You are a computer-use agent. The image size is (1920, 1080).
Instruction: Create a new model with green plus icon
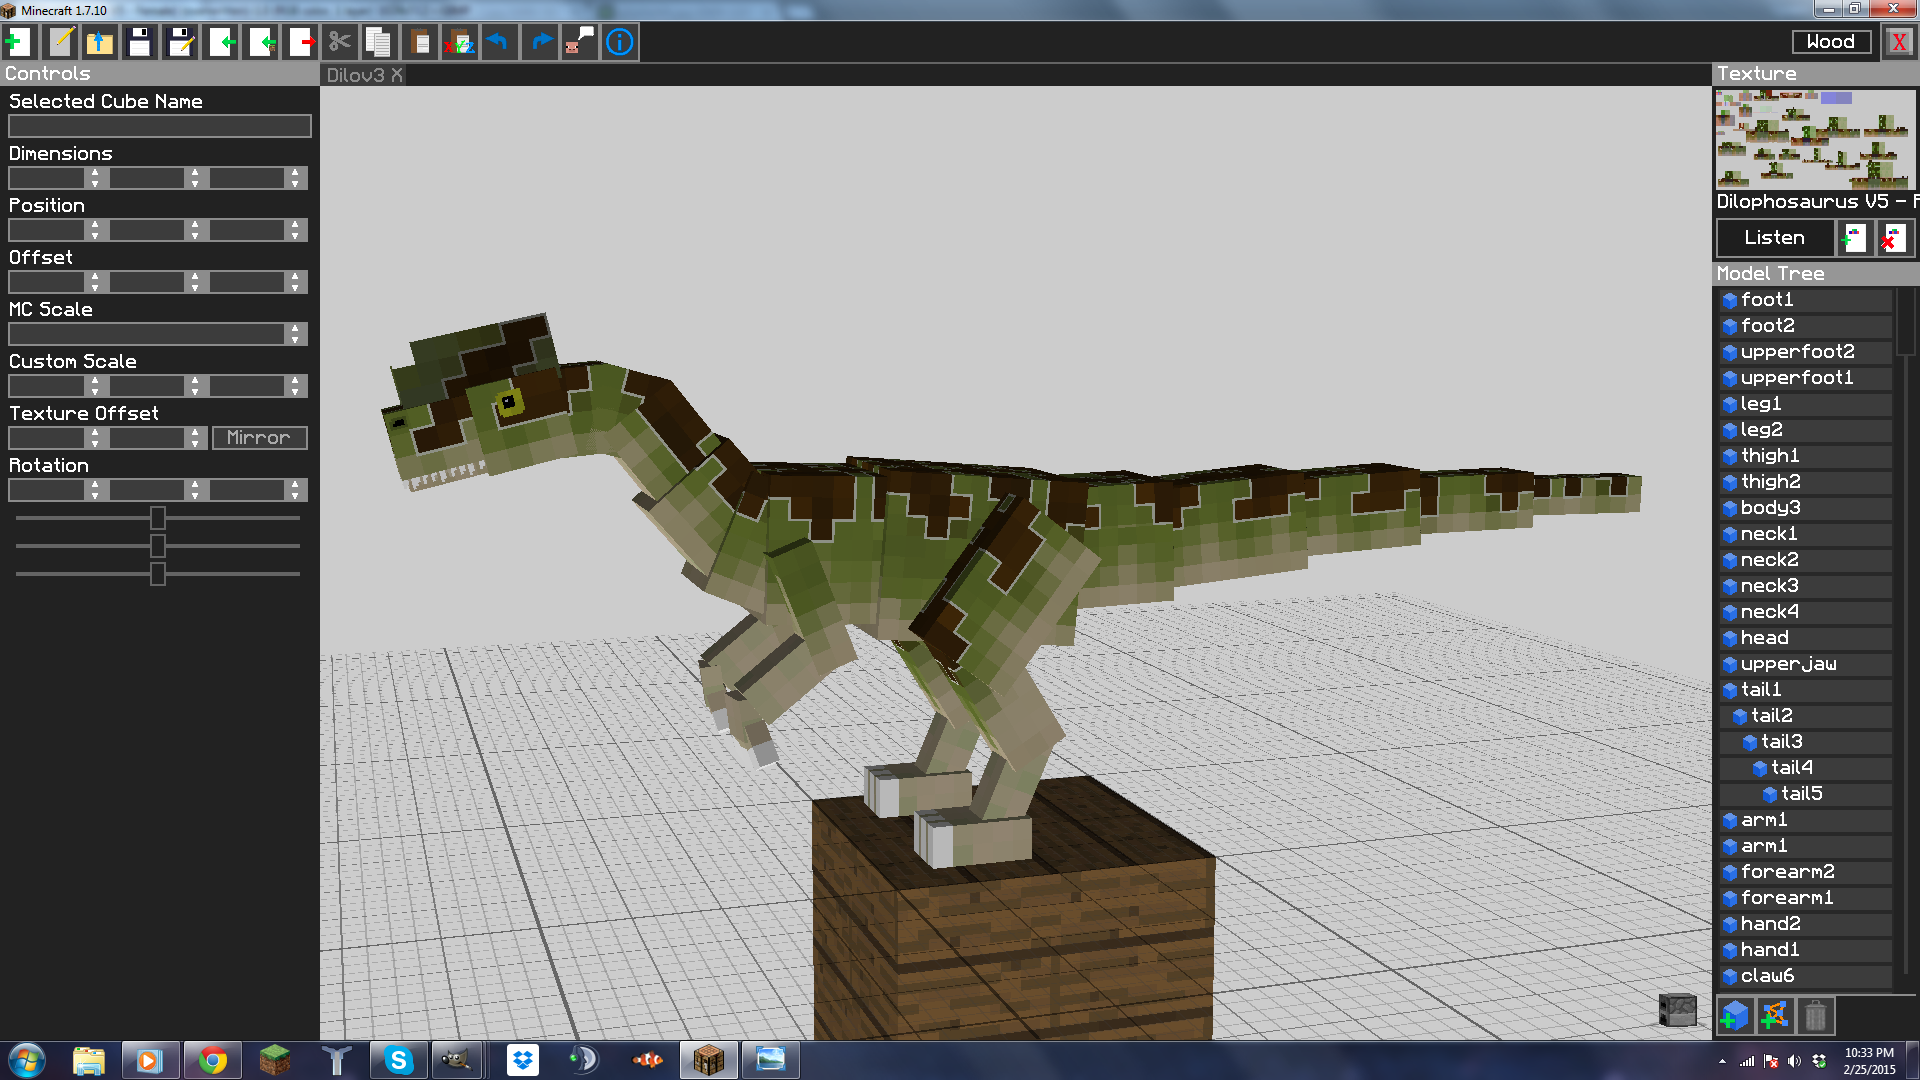point(18,42)
